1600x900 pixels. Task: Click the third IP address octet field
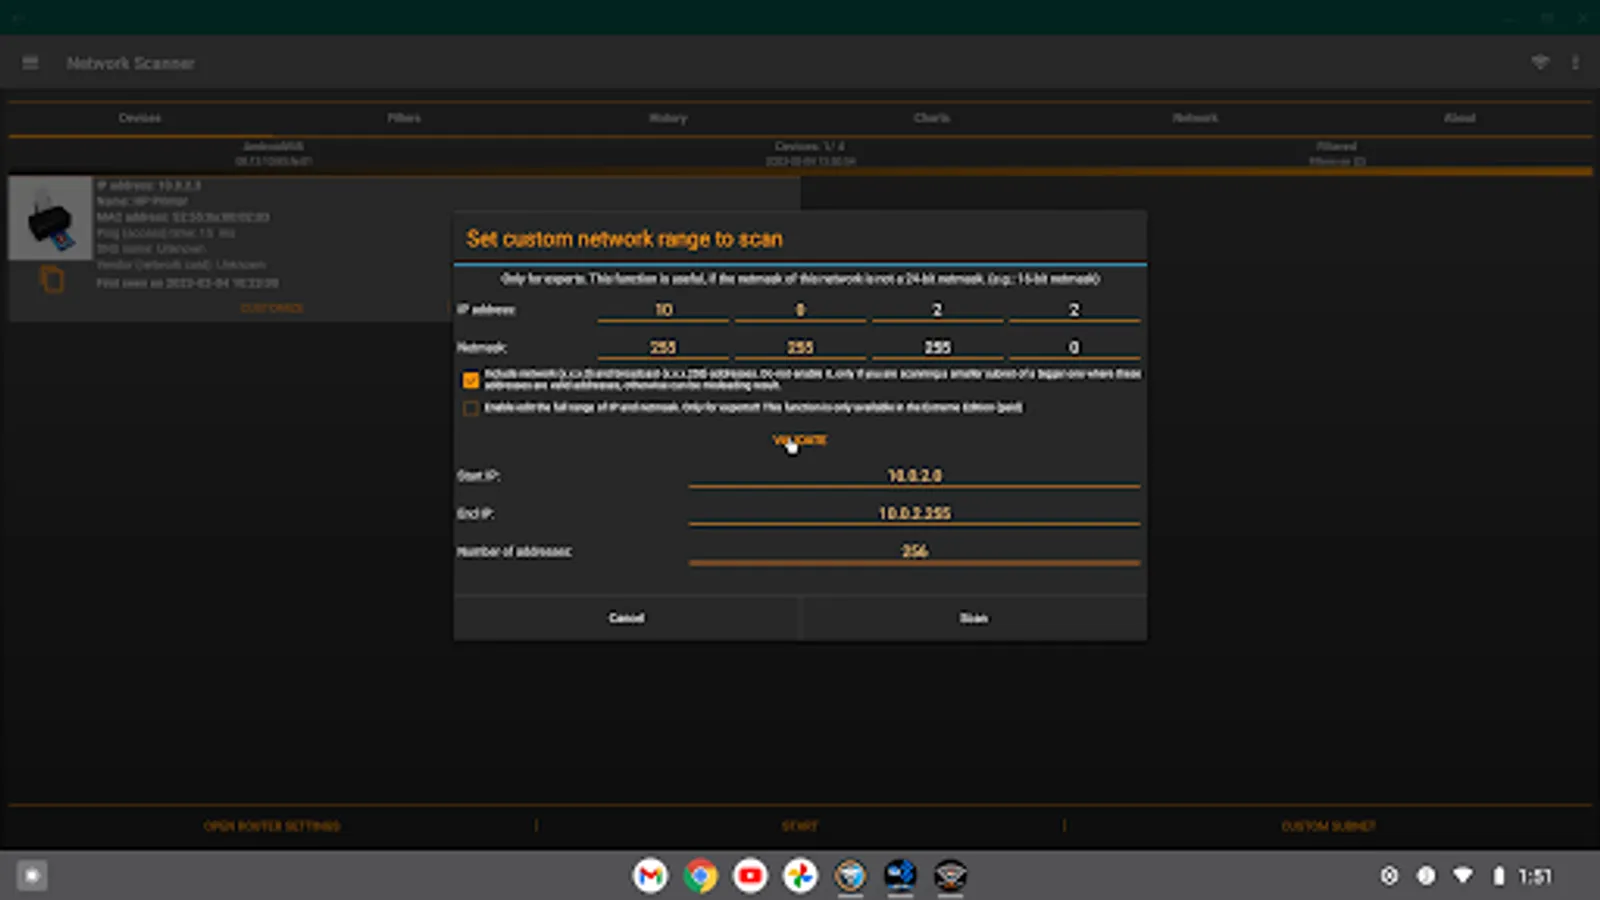(x=937, y=310)
